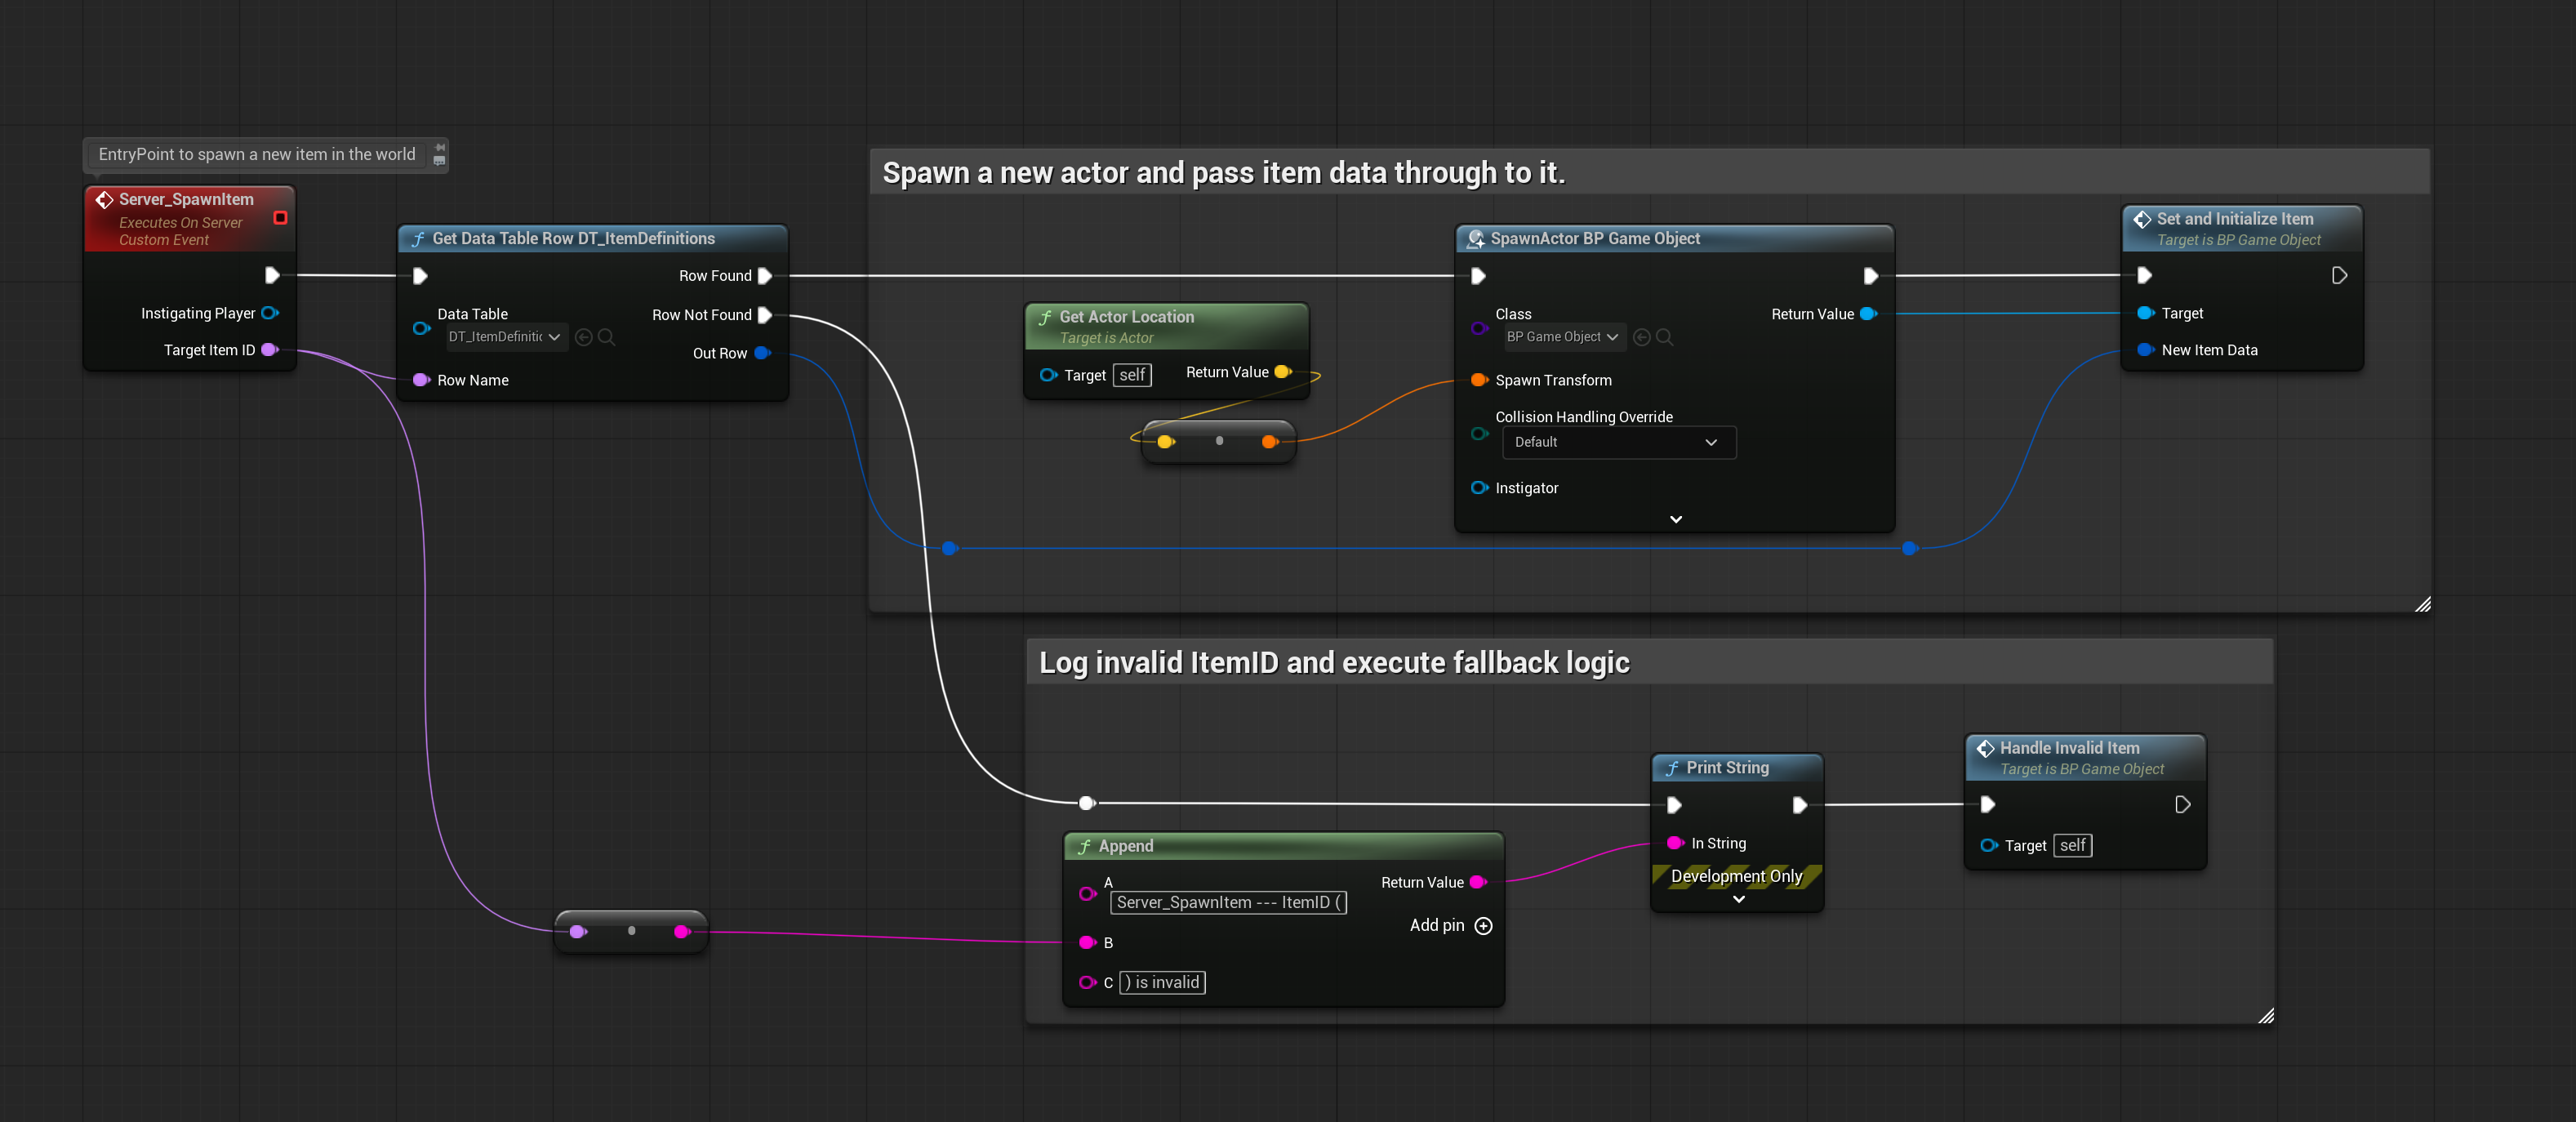The image size is (2576, 1122).
Task: Click the Instigating Player output pin
Action: click(x=270, y=313)
